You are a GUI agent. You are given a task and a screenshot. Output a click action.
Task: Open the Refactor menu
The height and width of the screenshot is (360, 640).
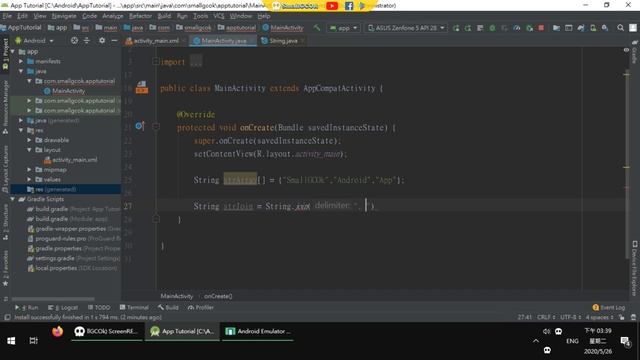click(x=140, y=16)
